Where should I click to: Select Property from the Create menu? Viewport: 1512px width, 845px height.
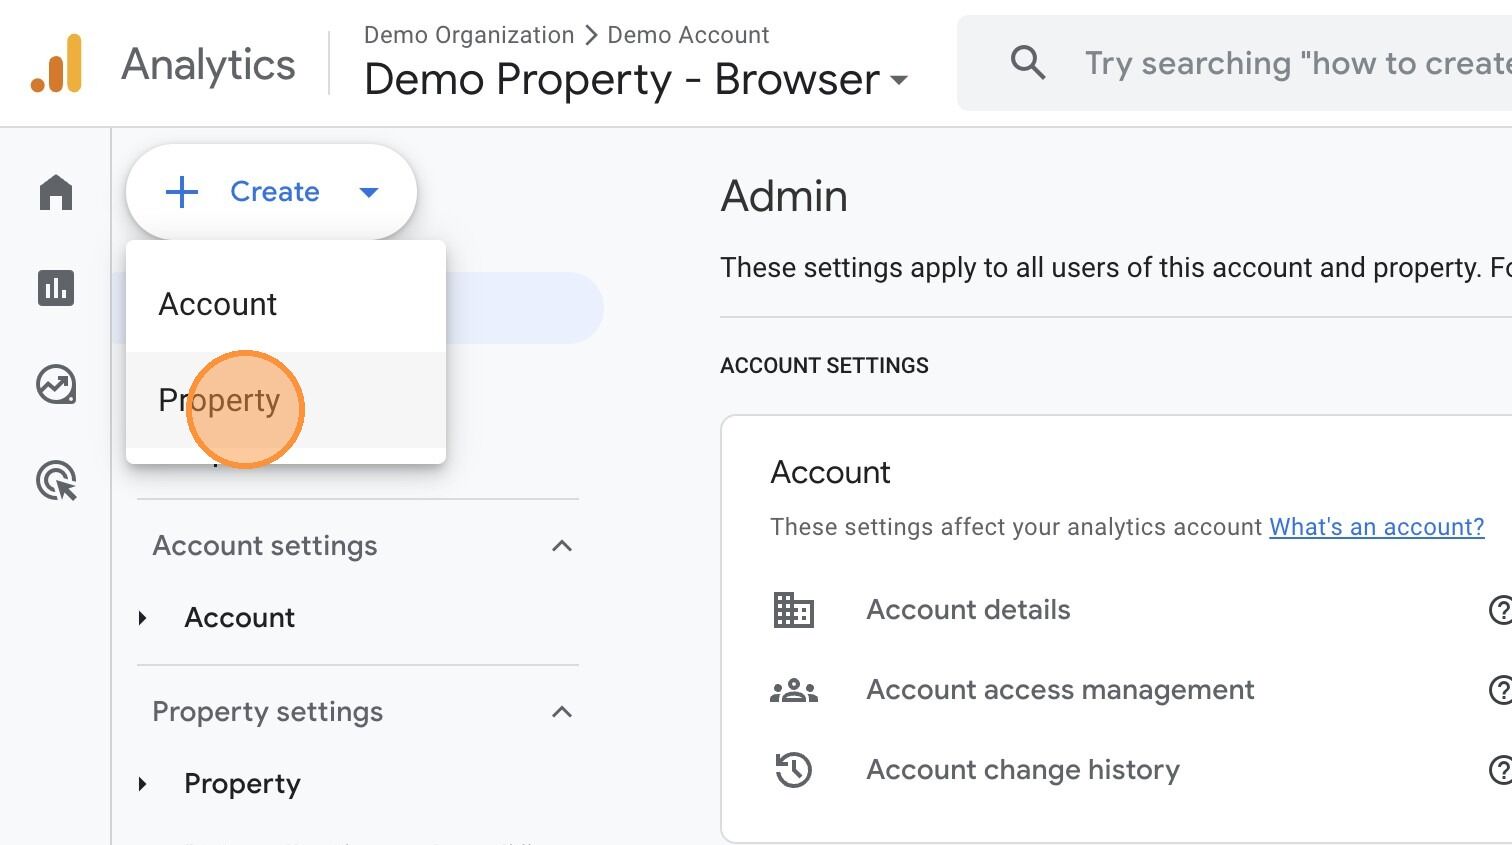220,400
